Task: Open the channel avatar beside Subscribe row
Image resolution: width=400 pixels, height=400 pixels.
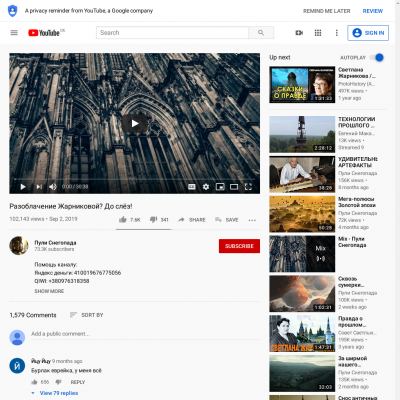Action: (19, 246)
